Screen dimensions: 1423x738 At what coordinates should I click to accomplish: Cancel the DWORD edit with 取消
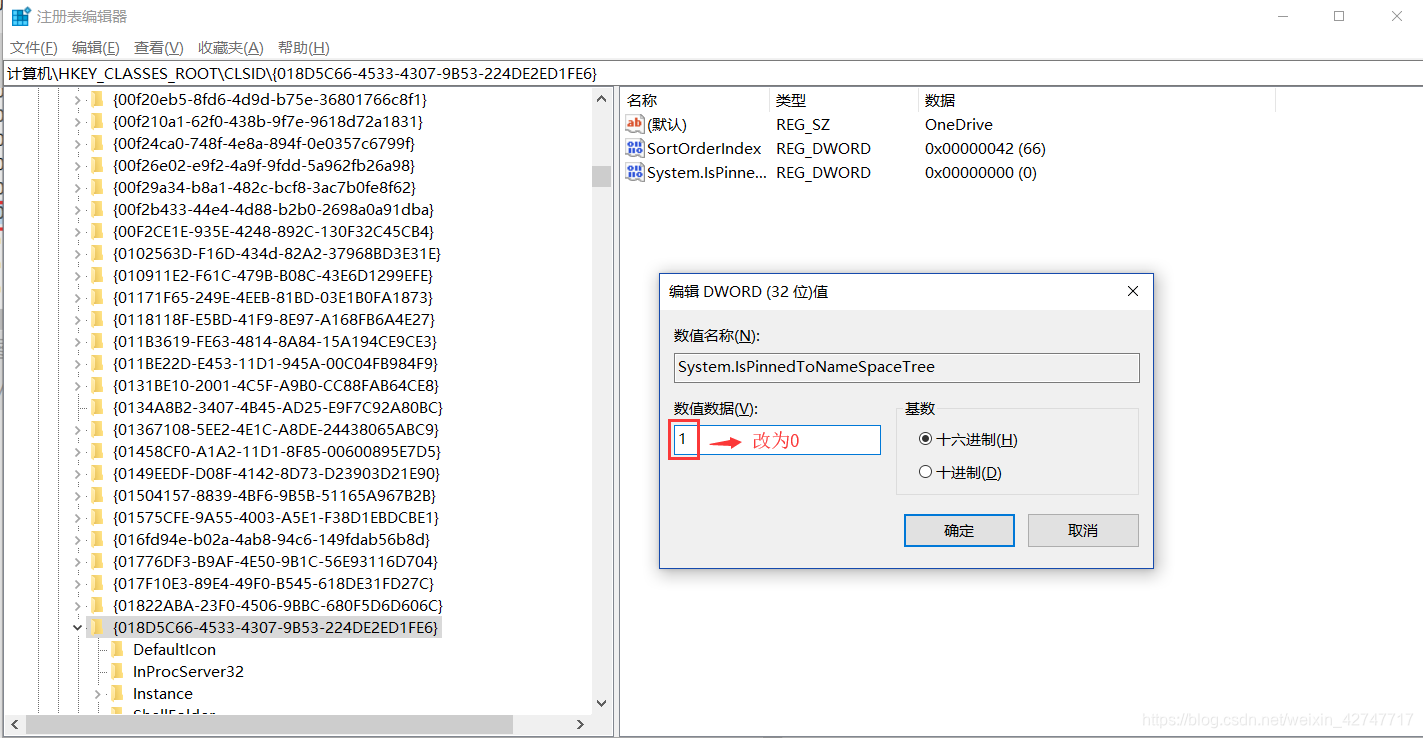pyautogui.click(x=1083, y=530)
